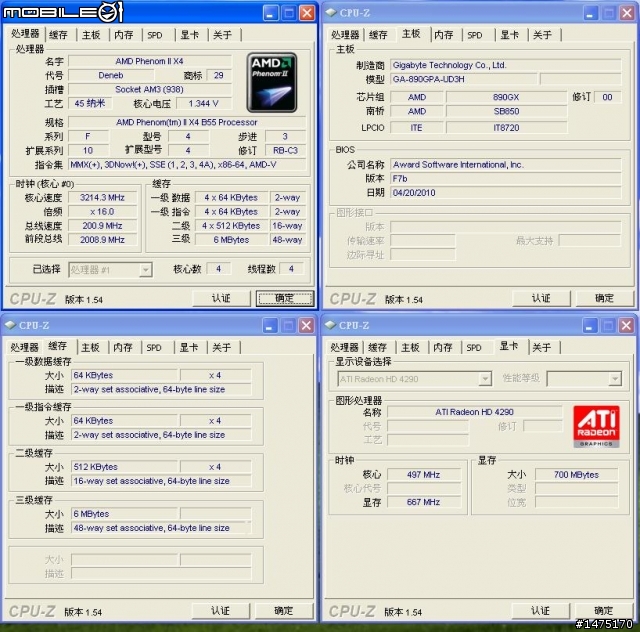Click the 512 KBytes L2 cache size
640x632 pixels.
point(124,467)
